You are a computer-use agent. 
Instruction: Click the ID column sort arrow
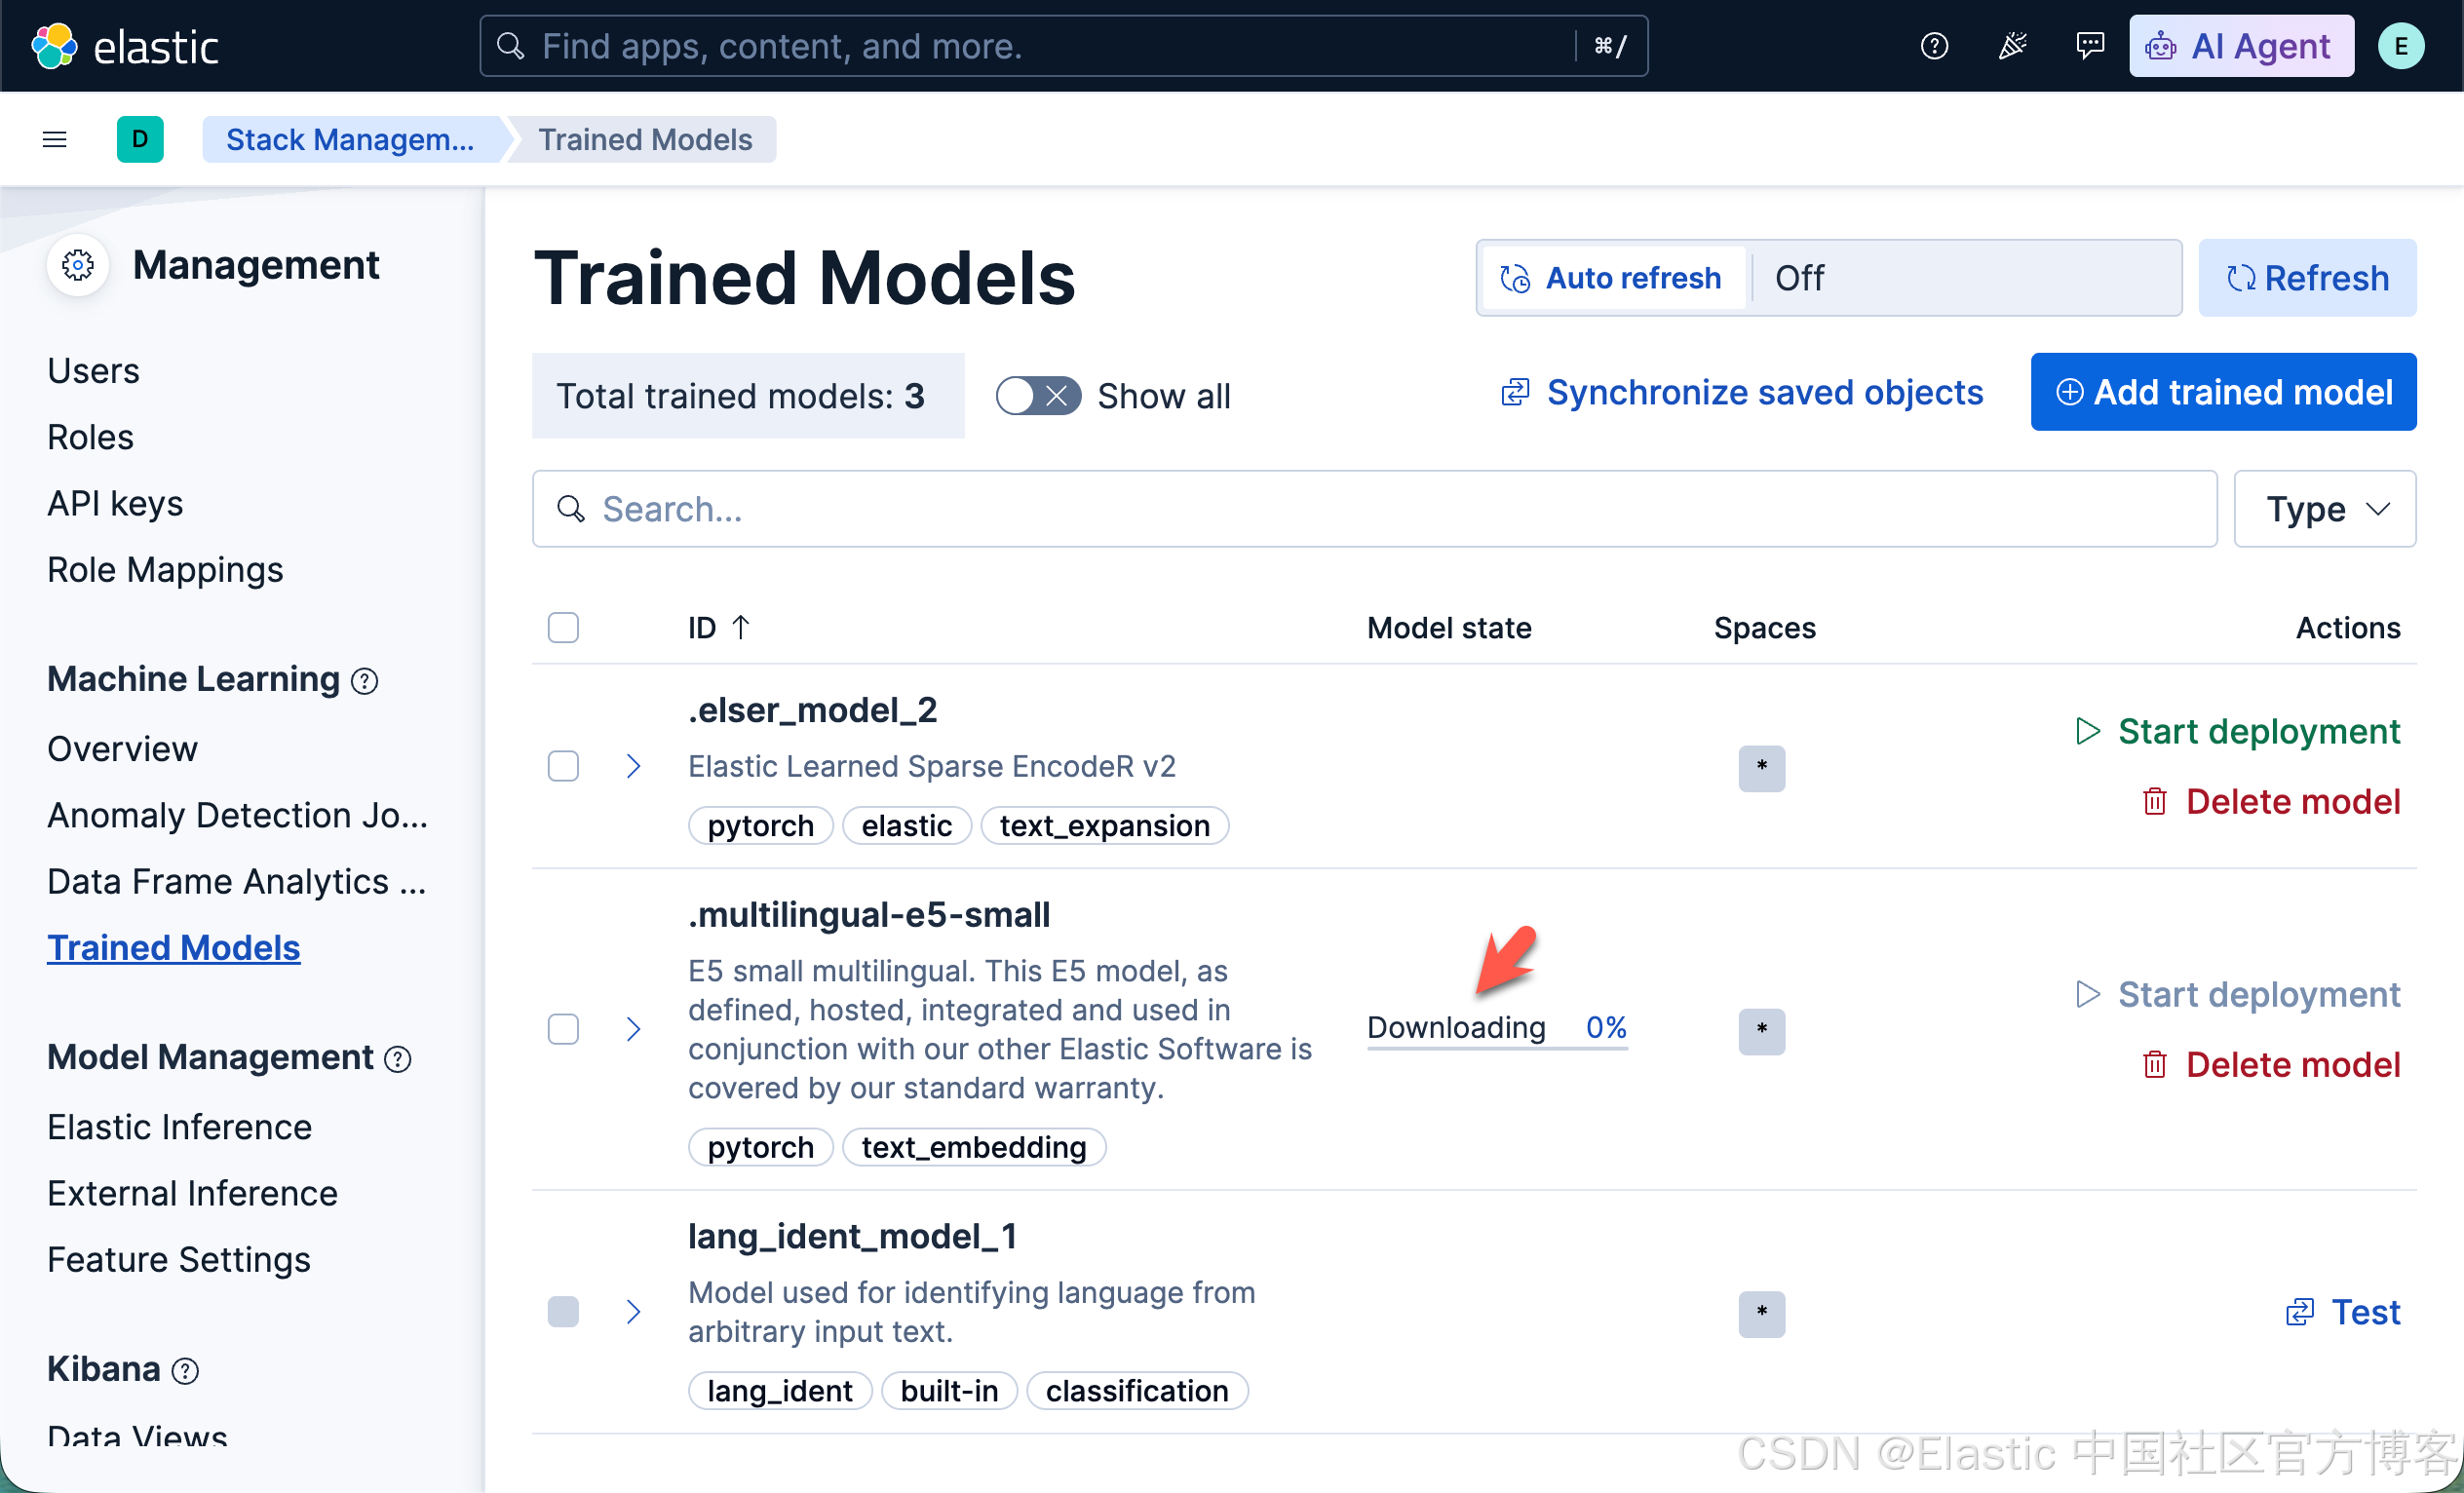click(x=741, y=627)
